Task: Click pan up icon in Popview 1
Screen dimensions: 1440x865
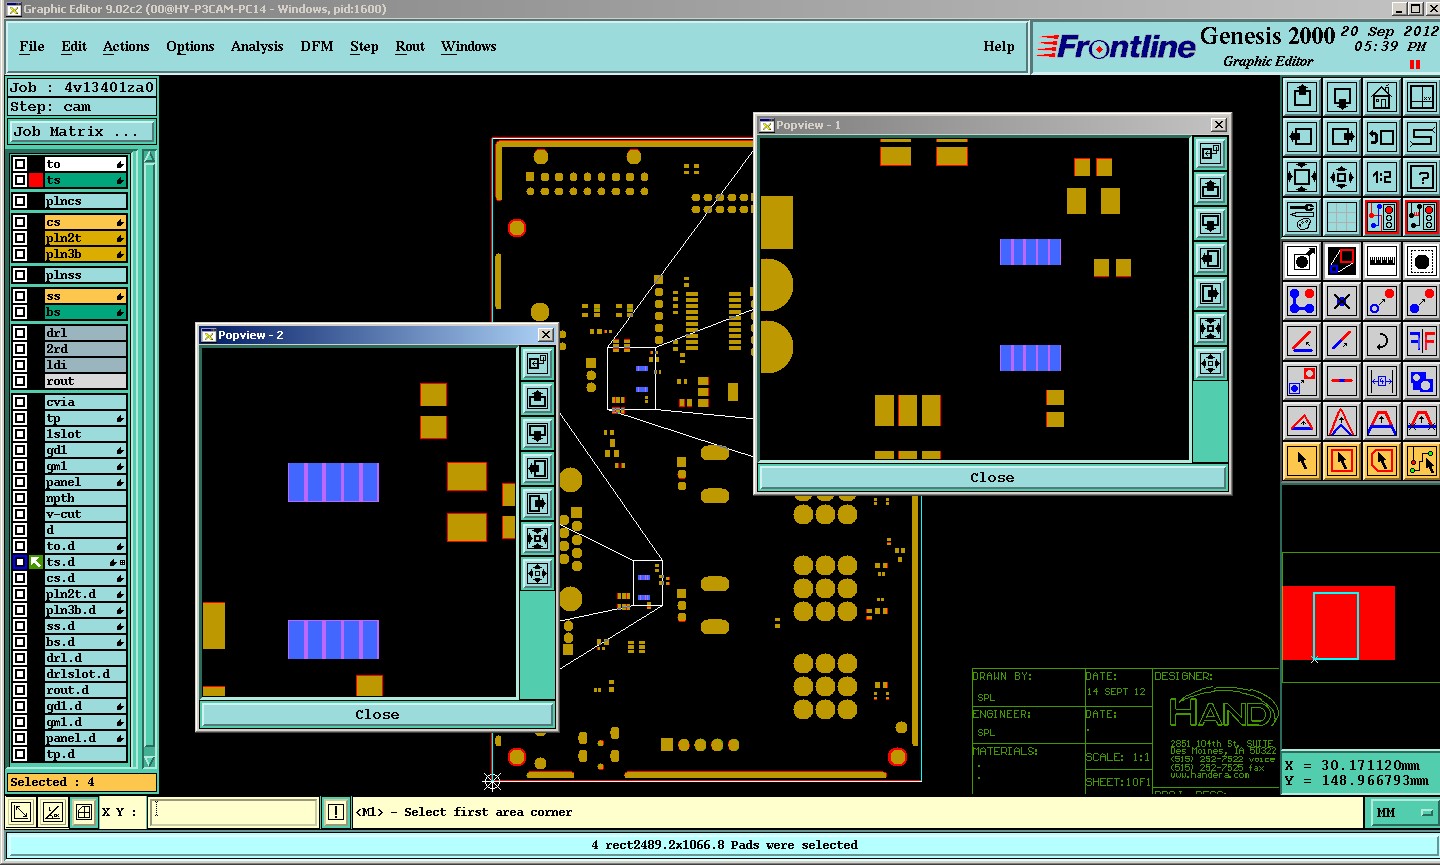Action: [1210, 188]
